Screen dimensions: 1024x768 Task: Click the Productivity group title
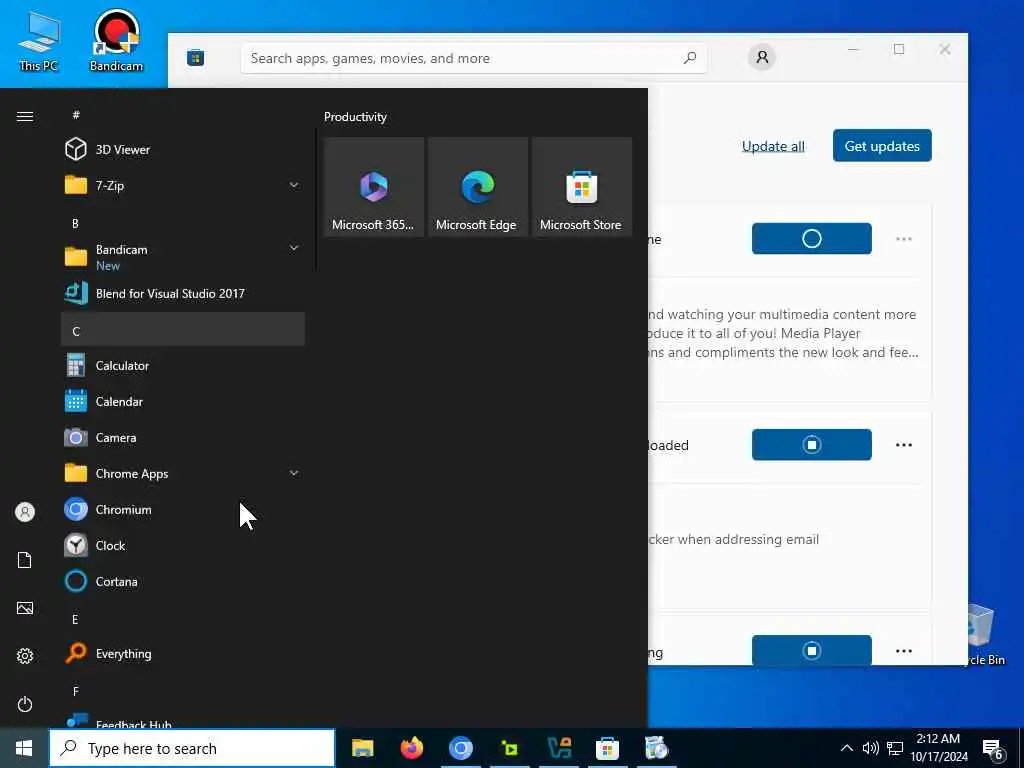coord(355,117)
